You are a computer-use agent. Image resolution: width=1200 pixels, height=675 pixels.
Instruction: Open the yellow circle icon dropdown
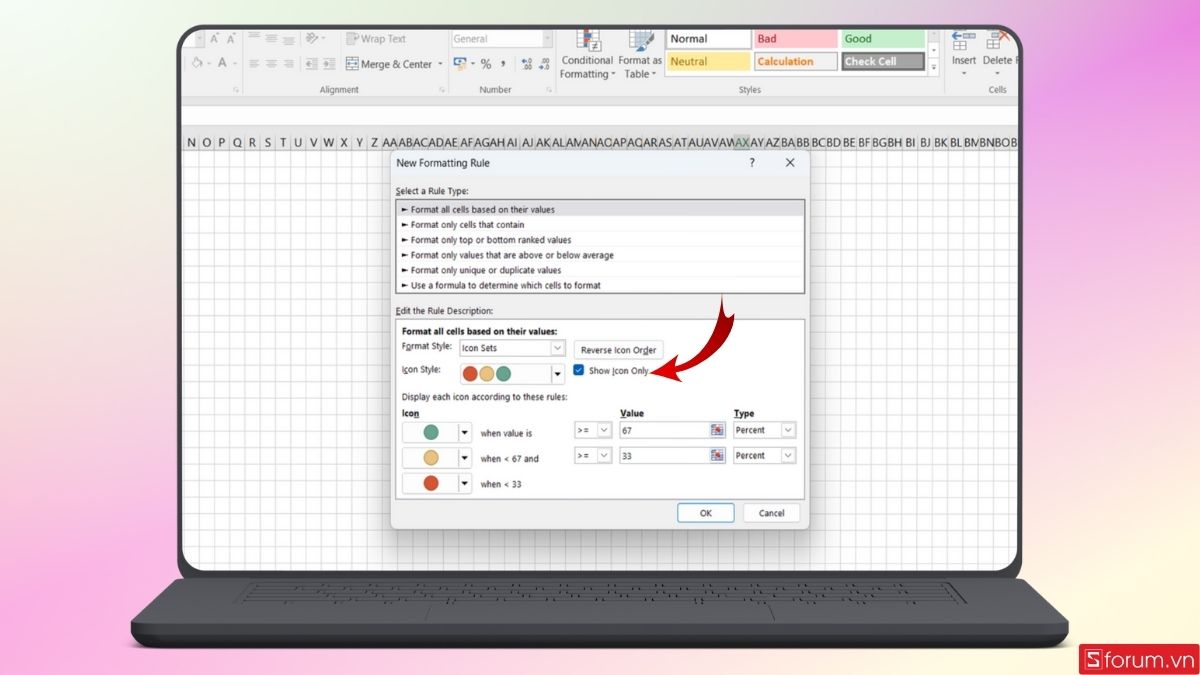(464, 458)
